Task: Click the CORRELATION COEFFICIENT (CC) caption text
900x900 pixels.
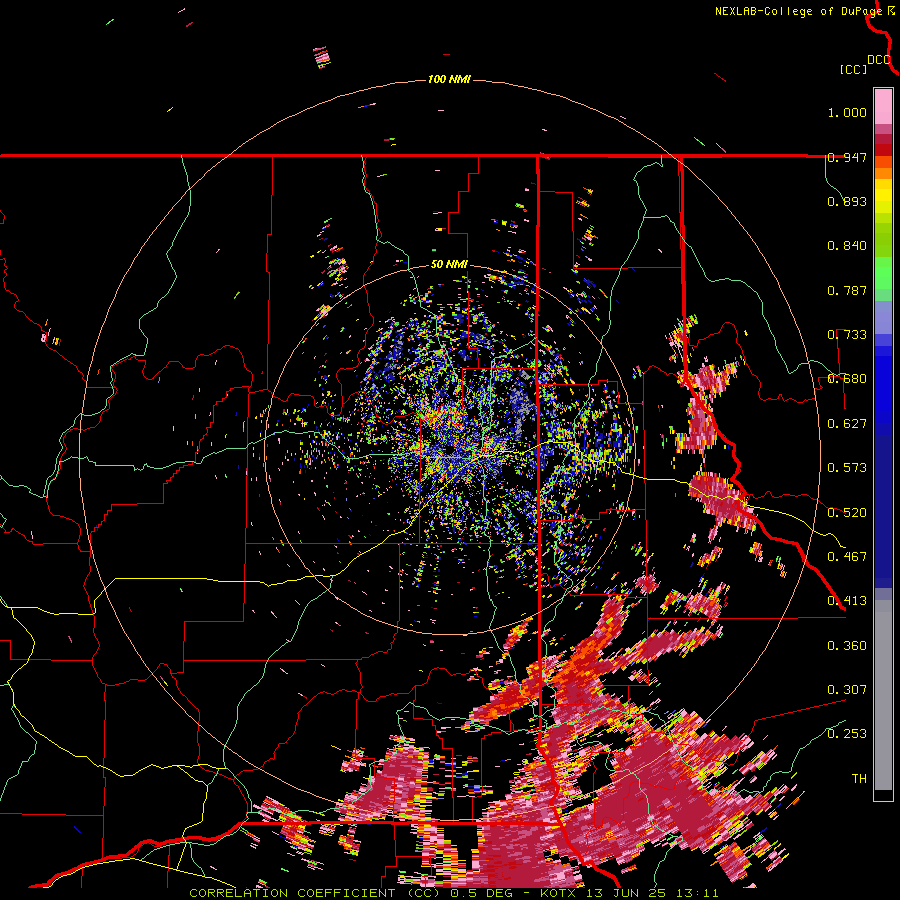Action: coord(315,893)
